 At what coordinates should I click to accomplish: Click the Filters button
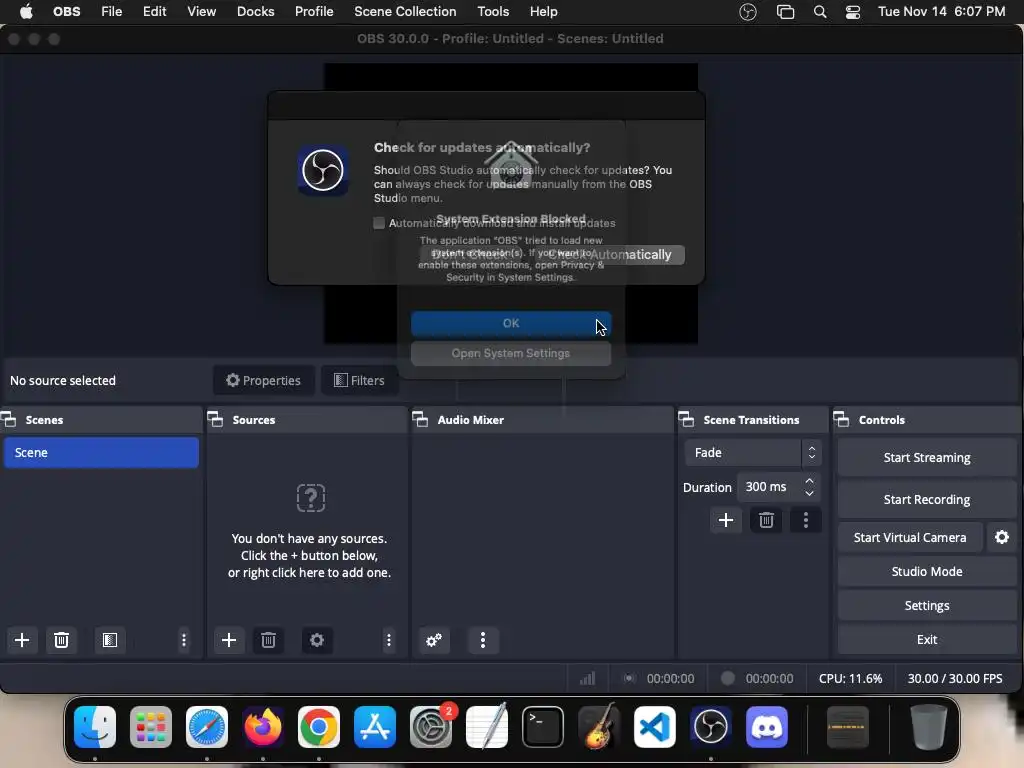coord(359,380)
